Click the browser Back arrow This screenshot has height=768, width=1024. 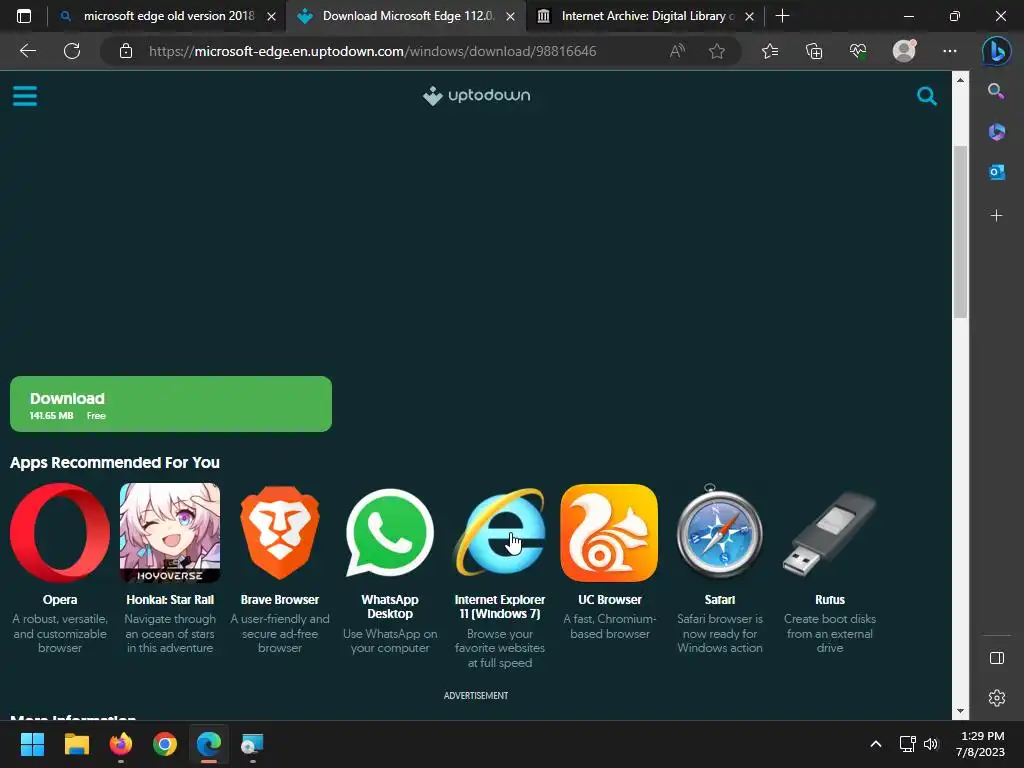point(27,51)
